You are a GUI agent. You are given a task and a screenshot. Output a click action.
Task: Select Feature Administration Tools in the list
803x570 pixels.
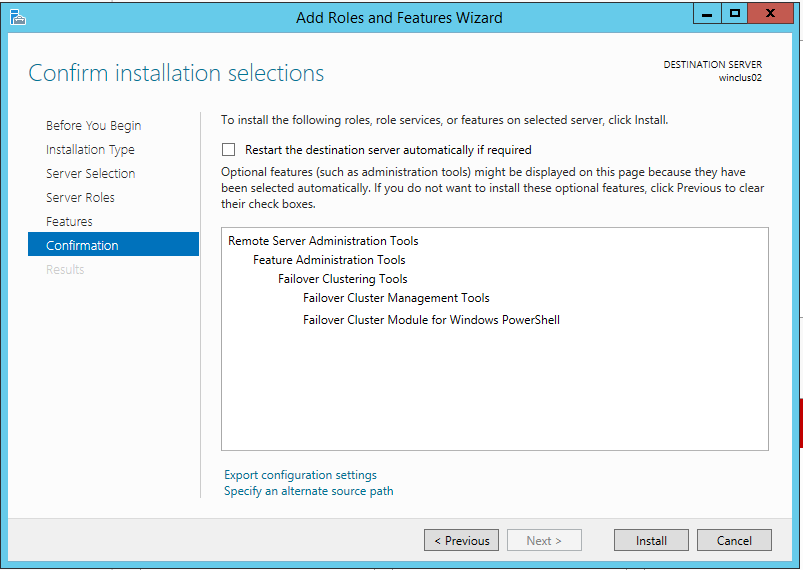tap(329, 260)
